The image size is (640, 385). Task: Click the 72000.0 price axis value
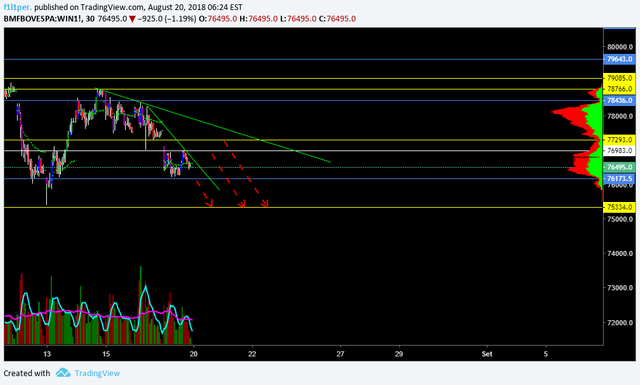620,323
